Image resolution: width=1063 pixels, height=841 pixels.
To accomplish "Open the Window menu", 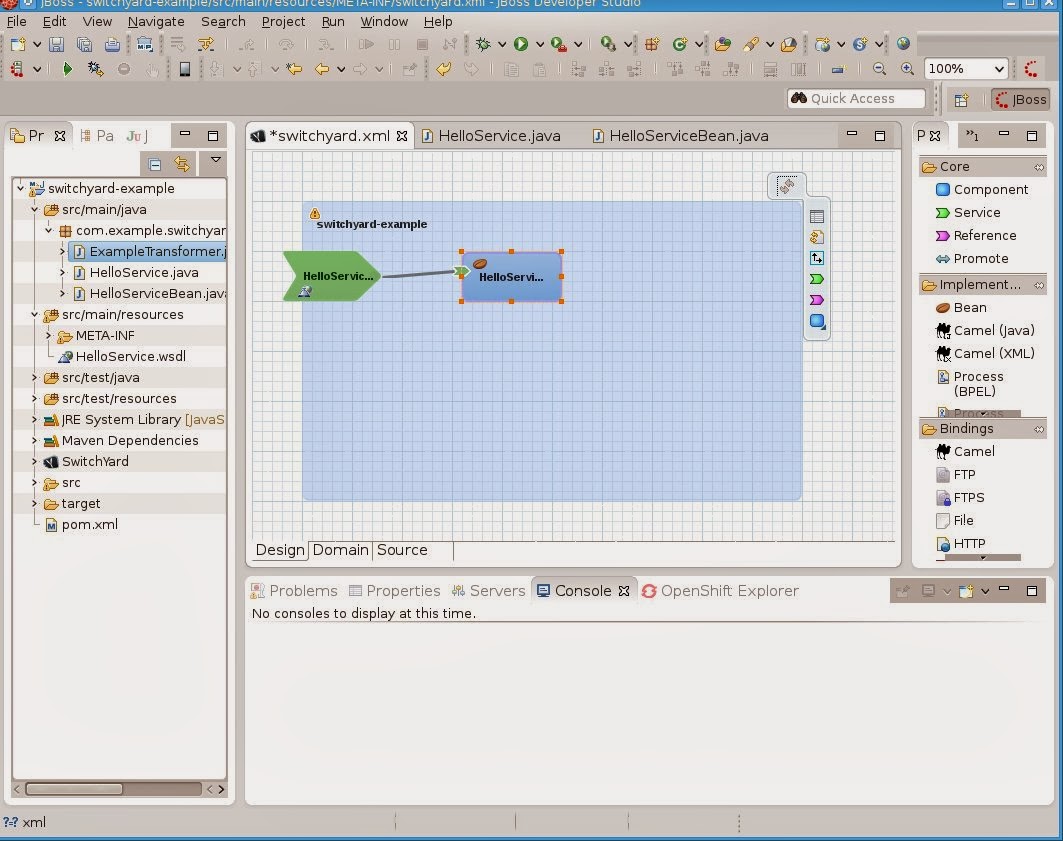I will click(x=384, y=22).
